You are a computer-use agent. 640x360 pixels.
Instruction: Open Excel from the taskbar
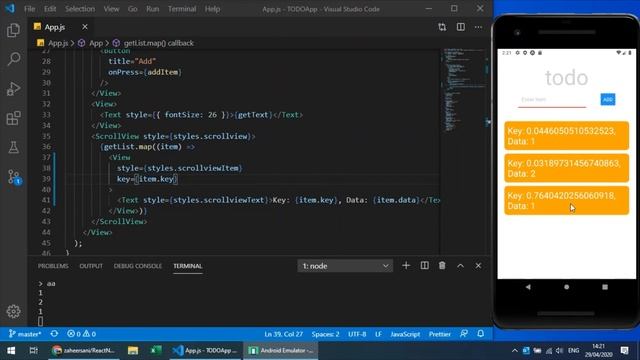(155, 351)
